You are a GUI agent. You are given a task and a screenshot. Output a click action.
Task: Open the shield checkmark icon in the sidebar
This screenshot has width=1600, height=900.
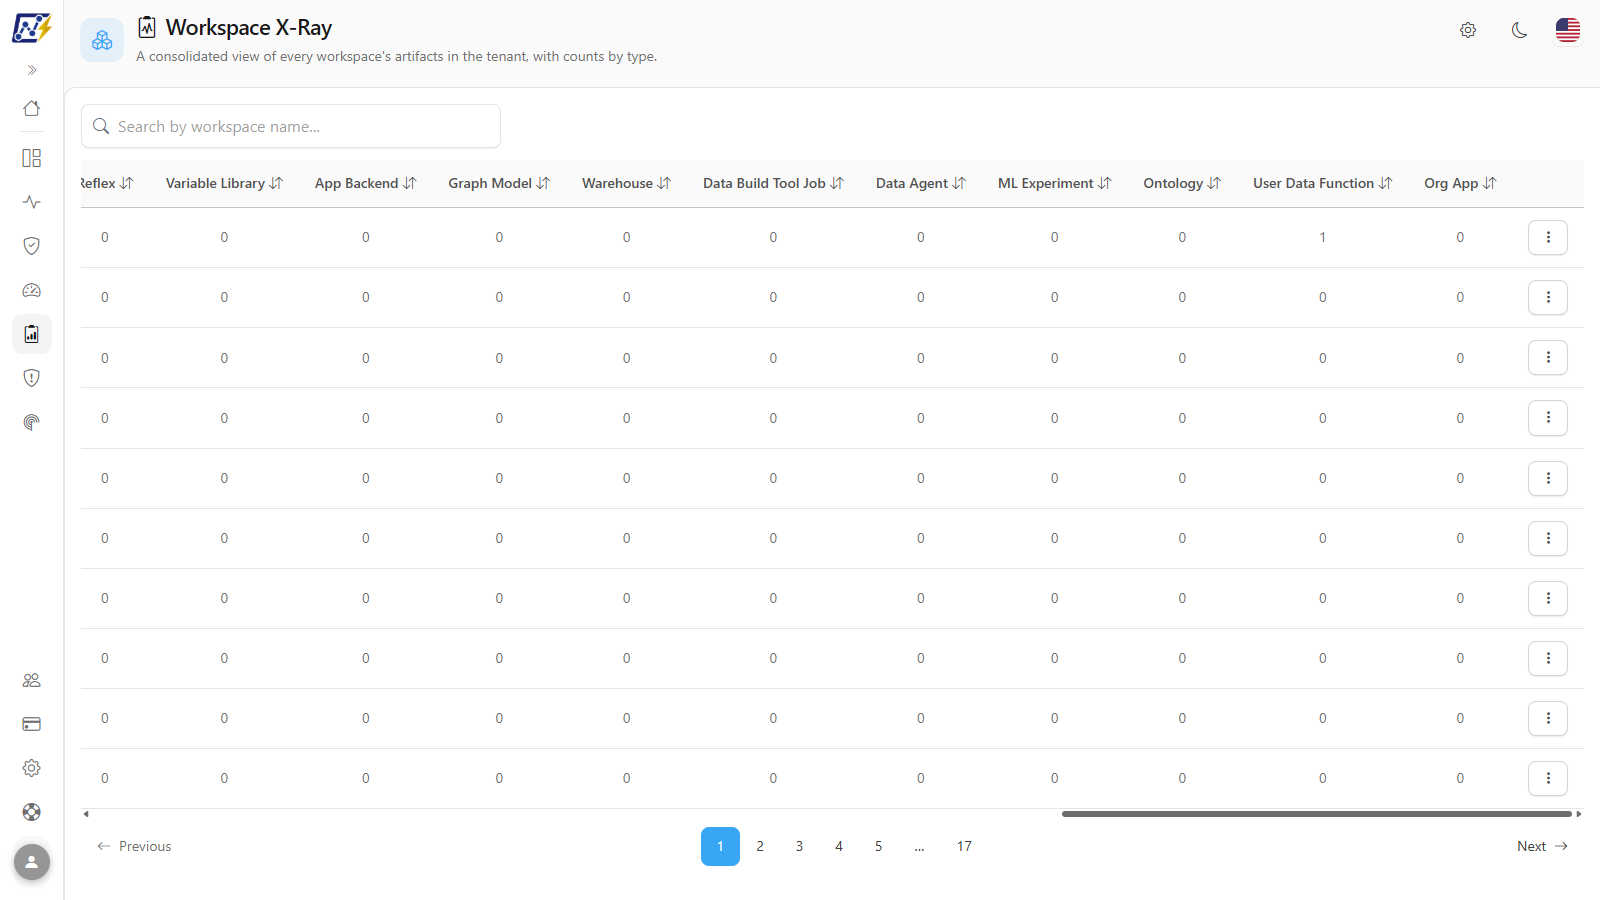(x=32, y=246)
